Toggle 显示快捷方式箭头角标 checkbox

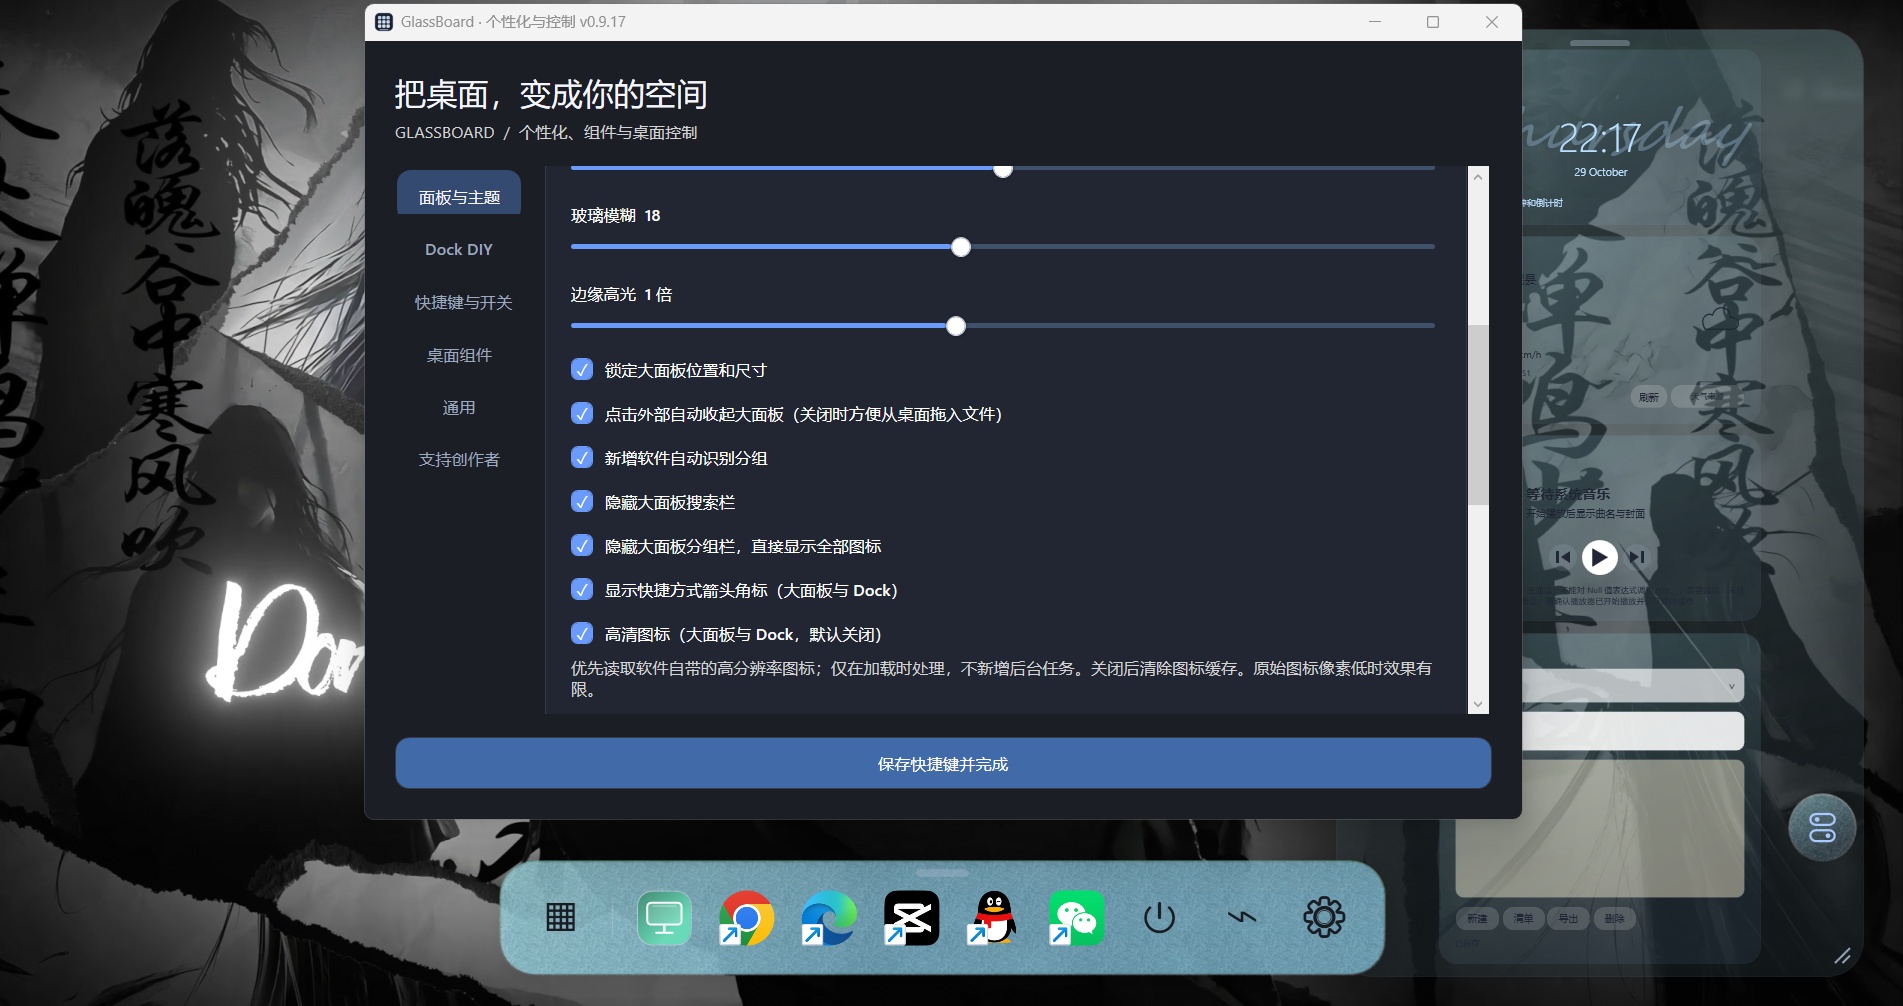click(x=582, y=590)
